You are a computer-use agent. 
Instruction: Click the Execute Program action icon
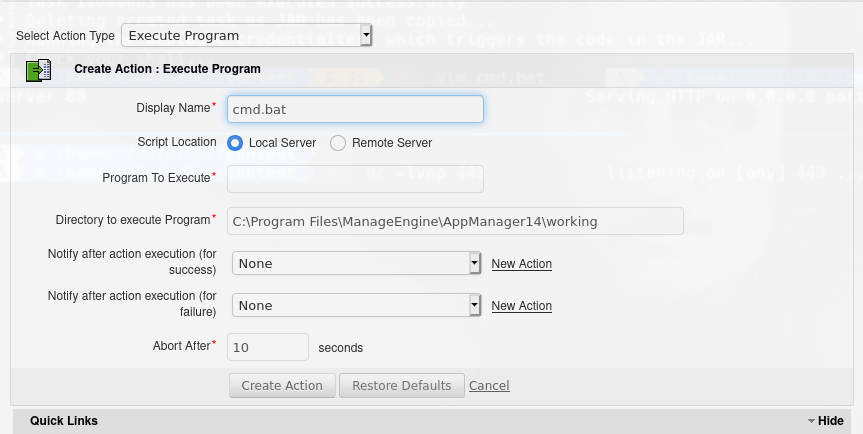38,70
